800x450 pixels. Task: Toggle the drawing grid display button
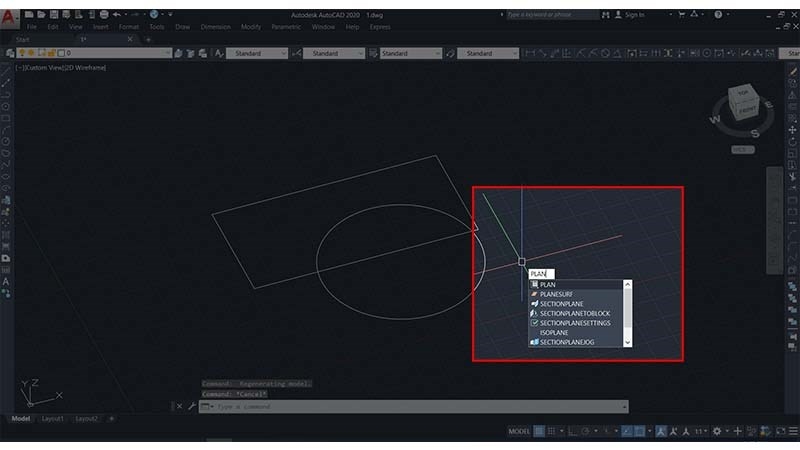(539, 432)
